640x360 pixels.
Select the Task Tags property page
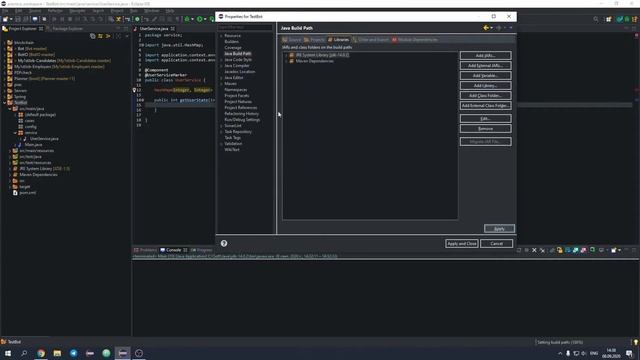coord(232,138)
